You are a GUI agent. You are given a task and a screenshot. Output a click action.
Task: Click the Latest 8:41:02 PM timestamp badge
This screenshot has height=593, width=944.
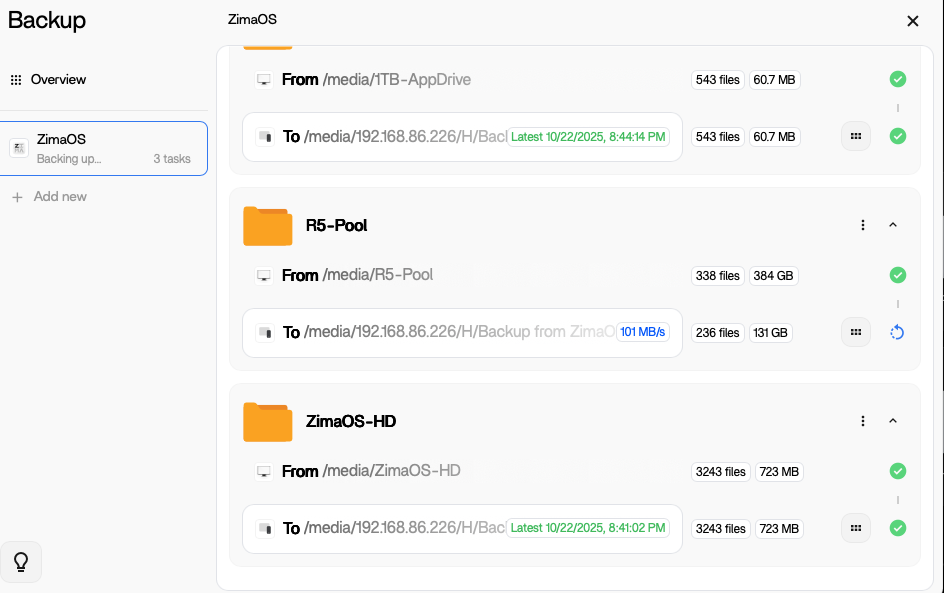pyautogui.click(x=588, y=528)
